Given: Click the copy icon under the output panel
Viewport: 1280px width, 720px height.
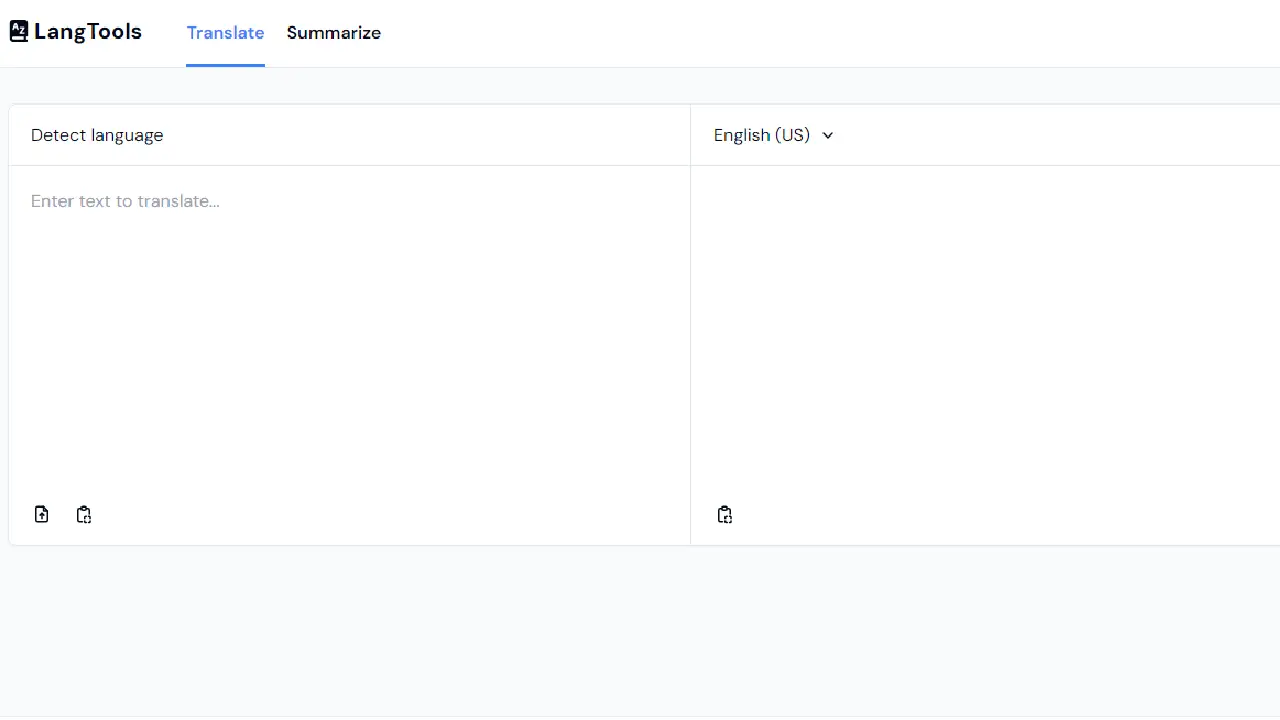Looking at the screenshot, I should tap(724, 514).
